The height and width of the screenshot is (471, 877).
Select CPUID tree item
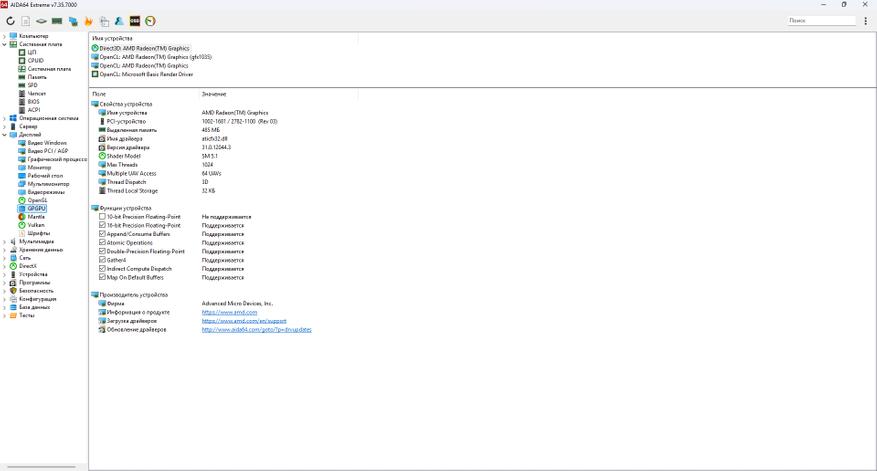coord(35,60)
